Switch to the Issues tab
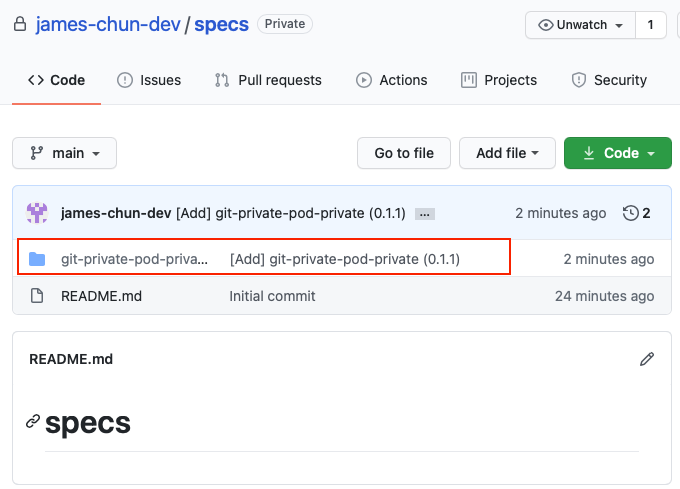Image resolution: width=680 pixels, height=489 pixels. click(149, 80)
